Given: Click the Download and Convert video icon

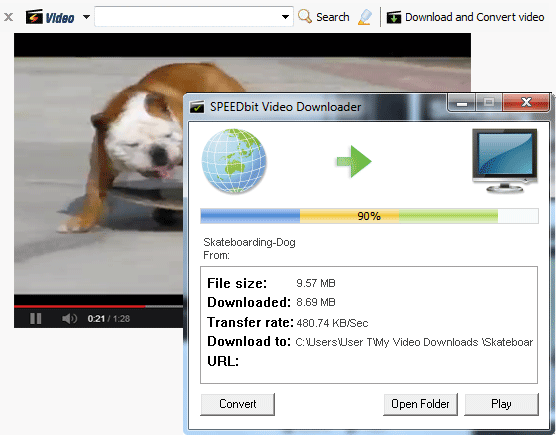Looking at the screenshot, I should pyautogui.click(x=394, y=17).
